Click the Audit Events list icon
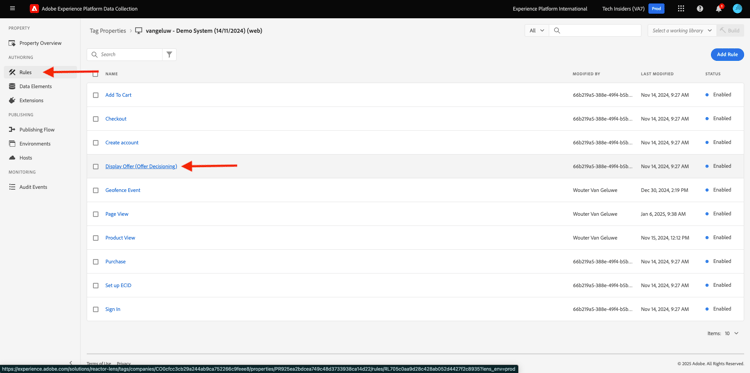750x373 pixels. [x=12, y=187]
